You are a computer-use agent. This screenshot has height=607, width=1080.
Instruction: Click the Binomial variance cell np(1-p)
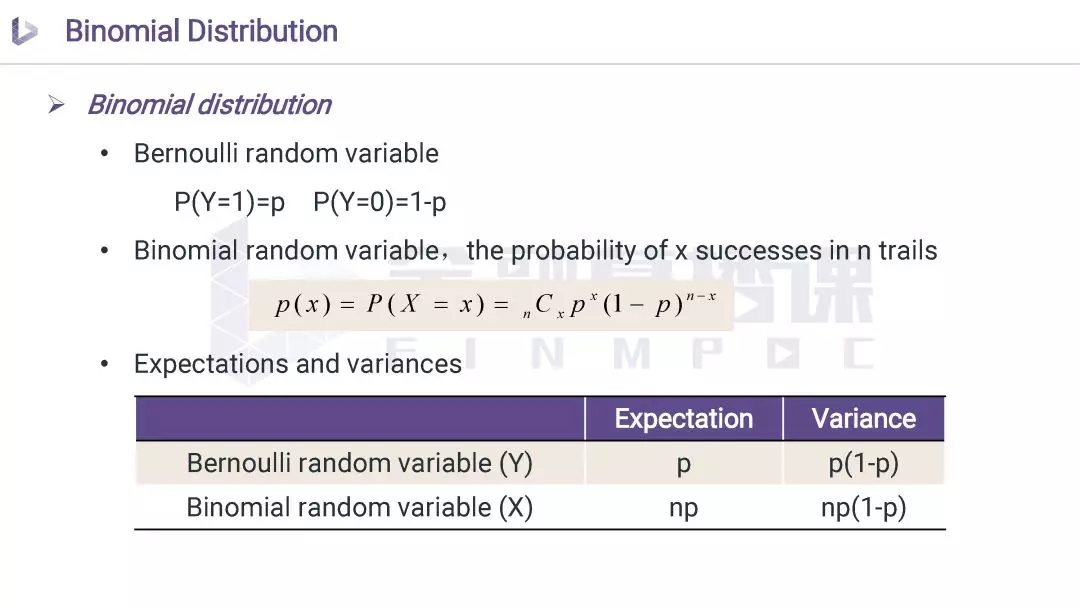pyautogui.click(x=863, y=508)
